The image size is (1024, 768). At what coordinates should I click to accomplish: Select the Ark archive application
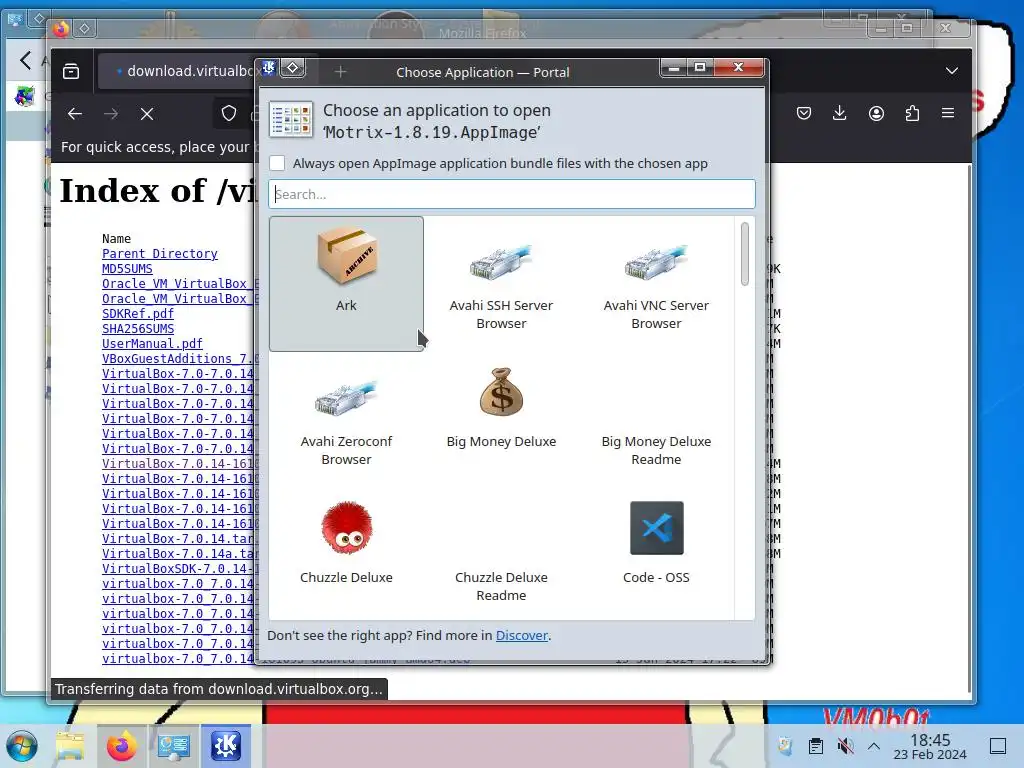[x=346, y=284]
